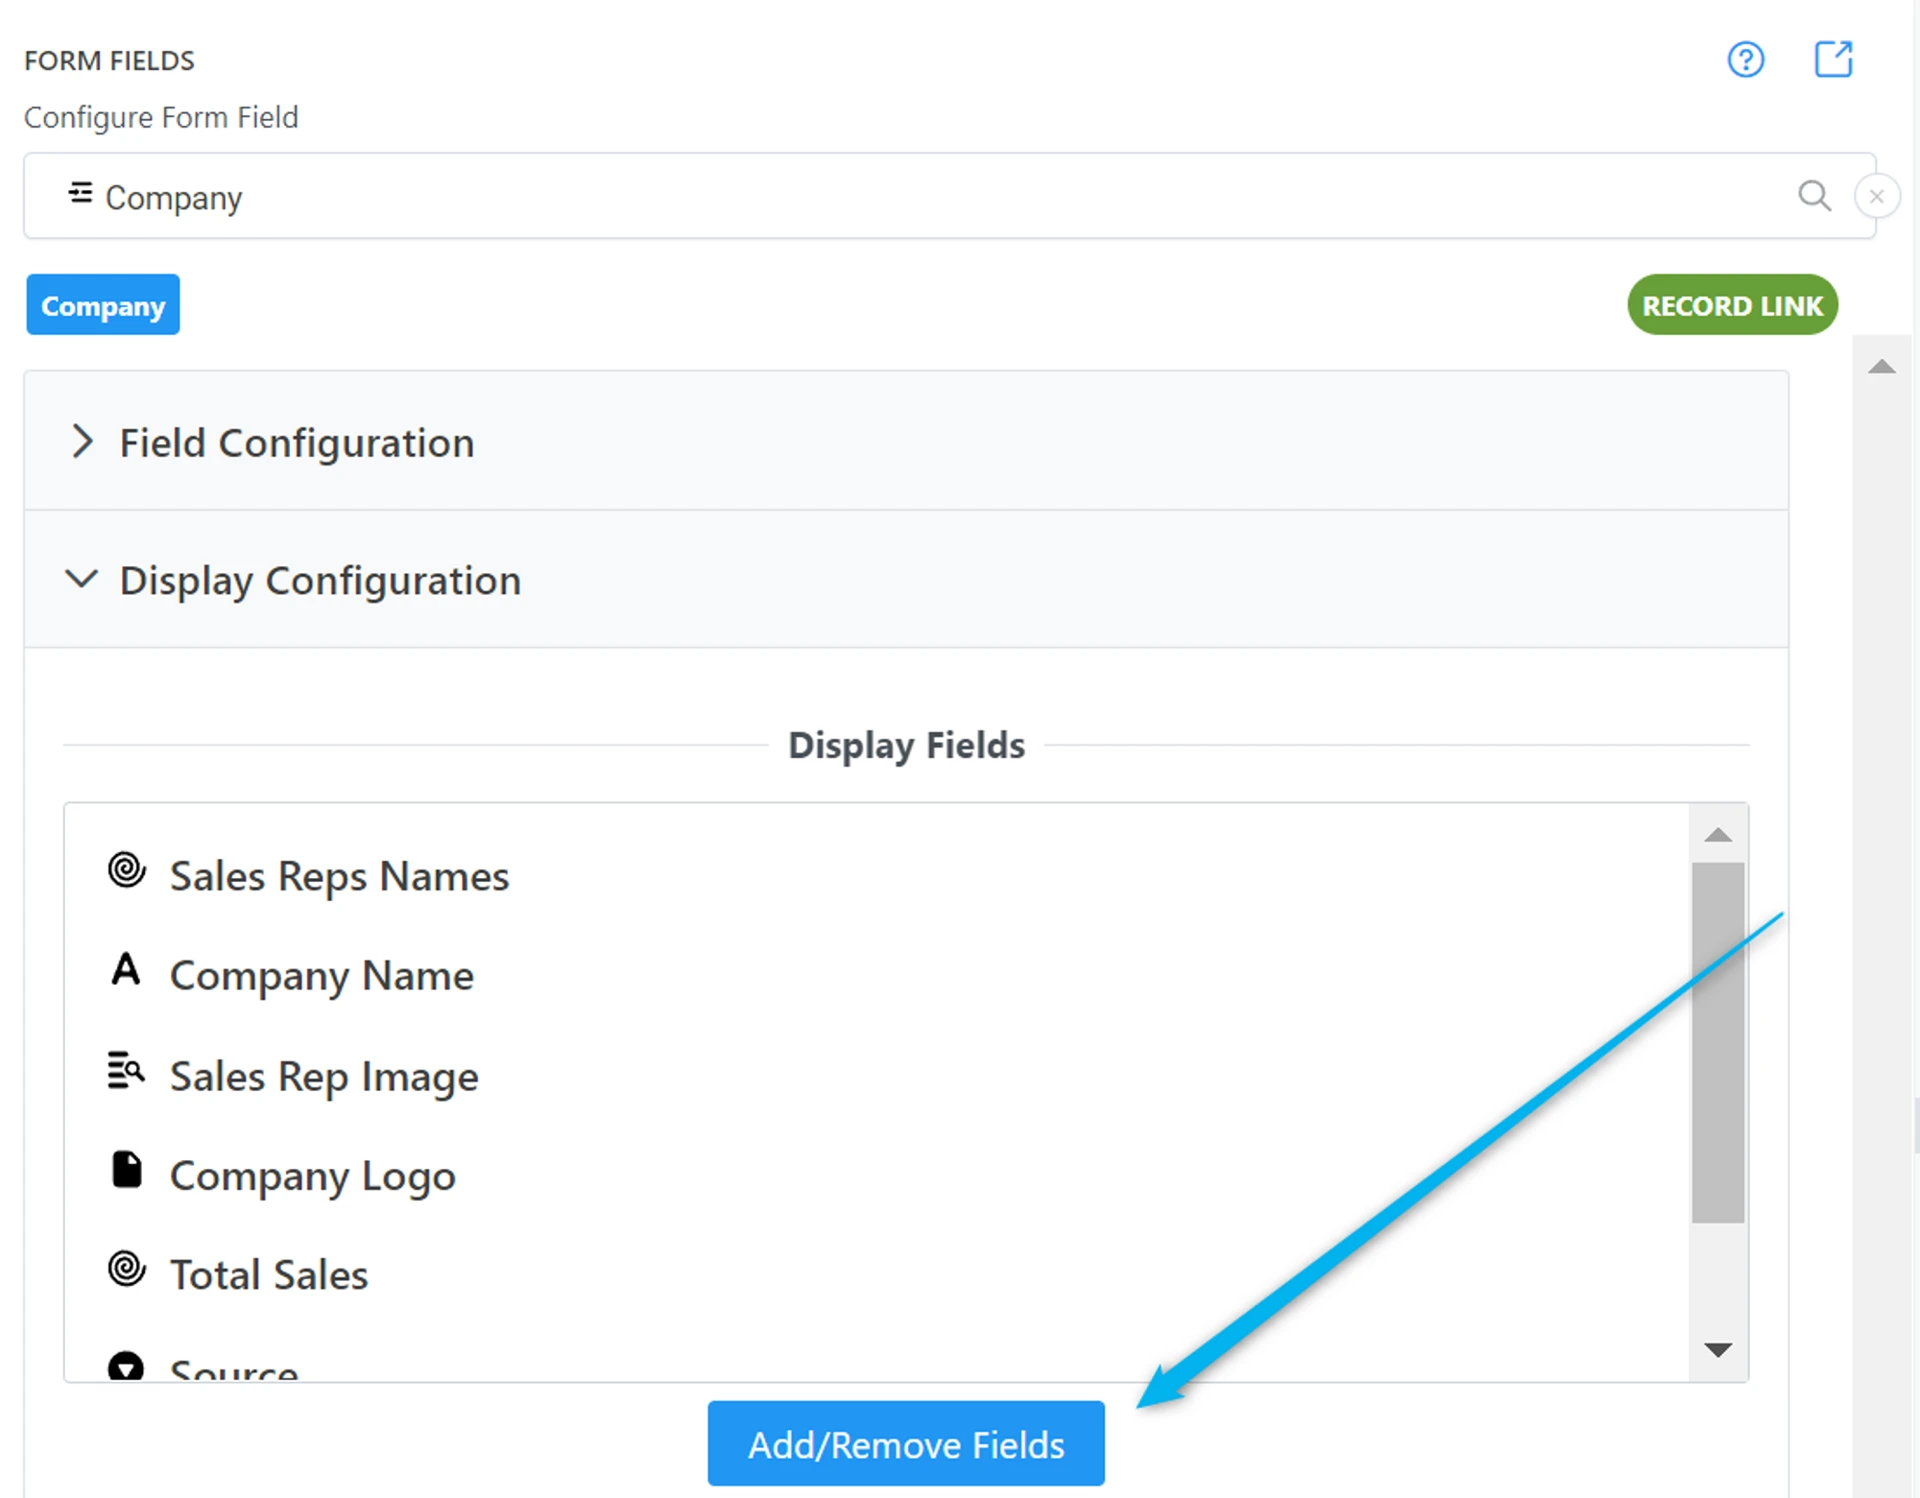Screen dimensions: 1920x1498
Task: Click the lookup icon next to Total Sales
Action: [126, 1268]
